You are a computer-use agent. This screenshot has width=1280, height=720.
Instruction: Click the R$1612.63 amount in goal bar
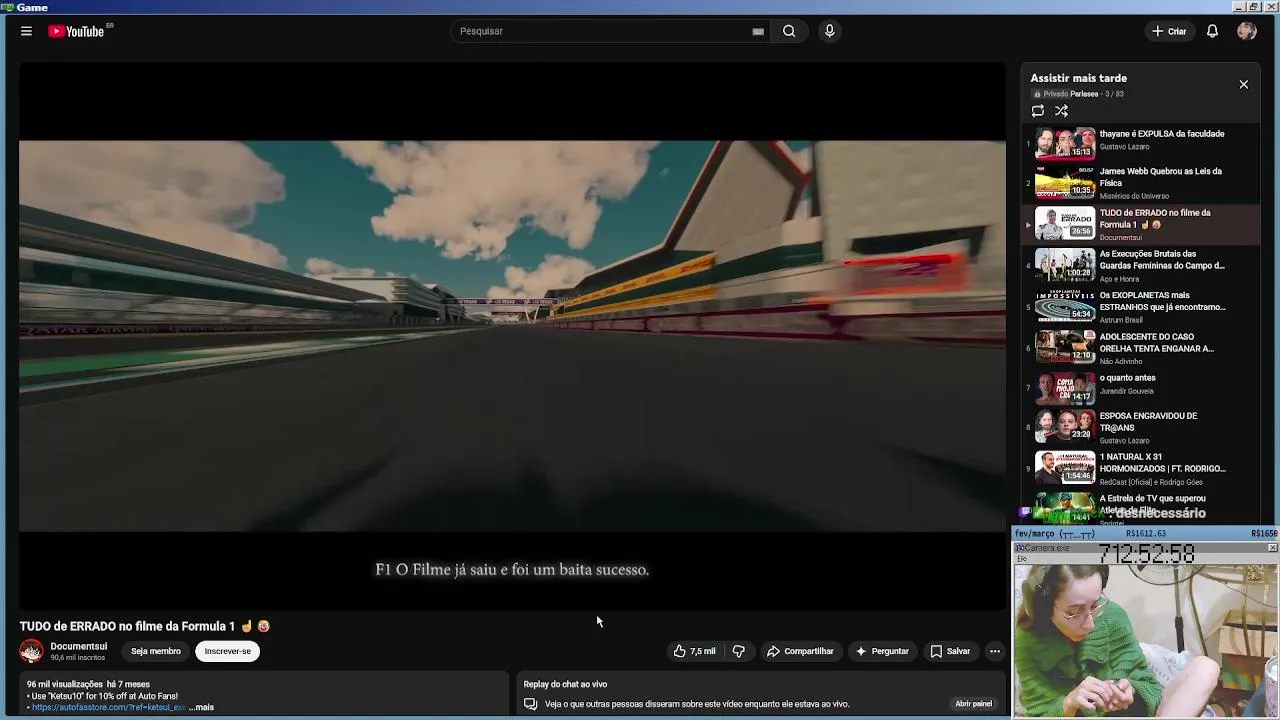1146,534
